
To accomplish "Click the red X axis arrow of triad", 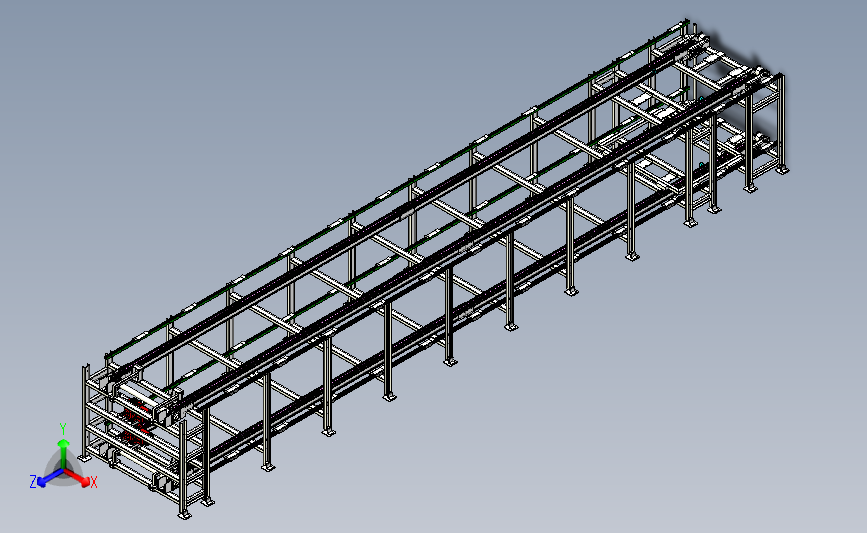I will pos(77,478).
